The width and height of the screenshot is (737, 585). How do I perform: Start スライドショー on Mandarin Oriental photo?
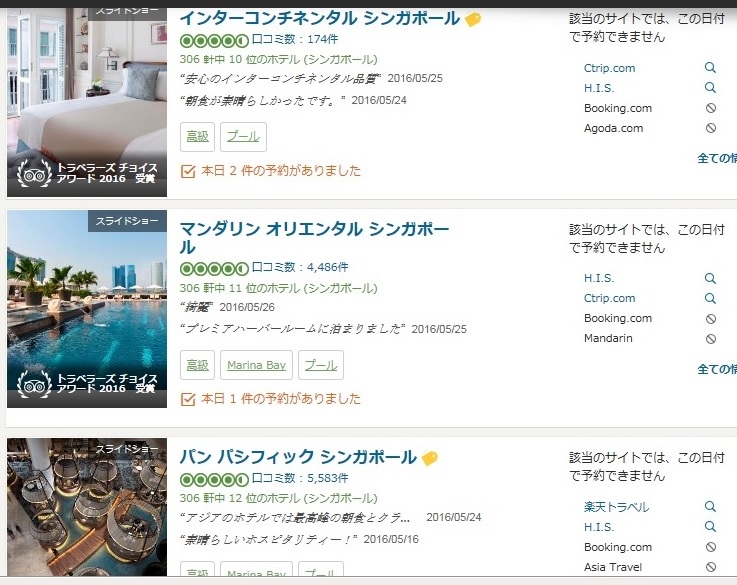(x=127, y=221)
